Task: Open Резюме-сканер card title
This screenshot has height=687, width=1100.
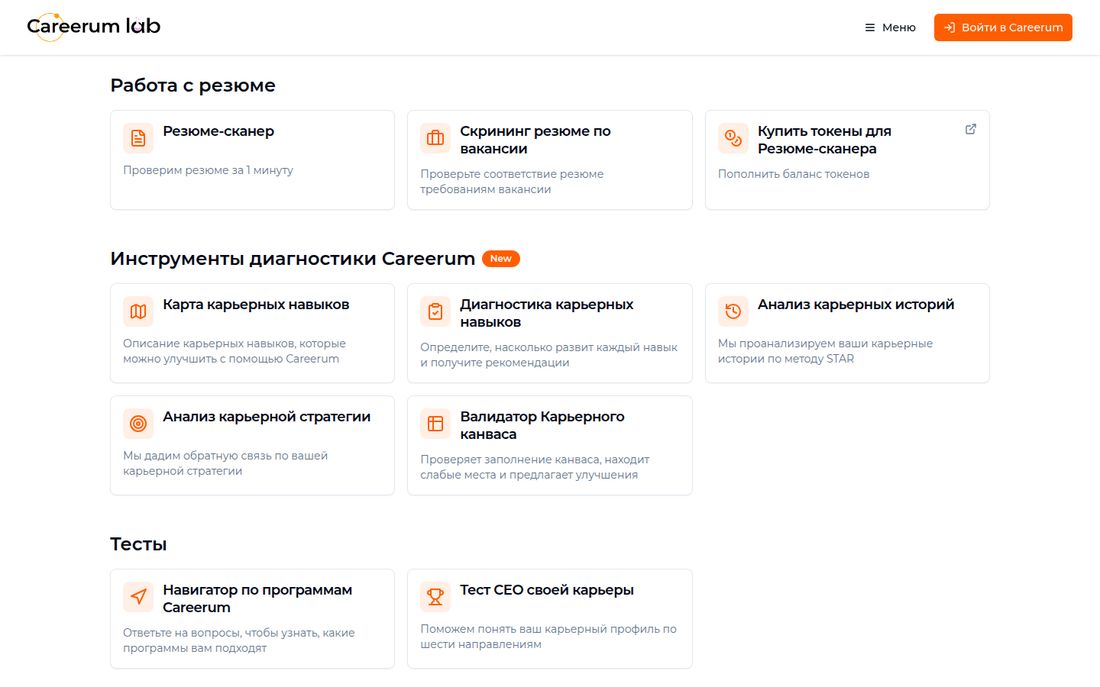Action: click(x=218, y=131)
